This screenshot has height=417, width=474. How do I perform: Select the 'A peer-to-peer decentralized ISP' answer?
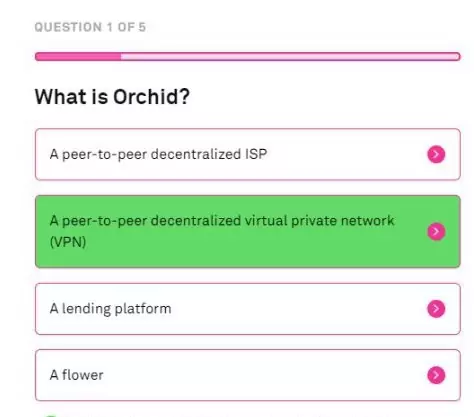(x=248, y=154)
